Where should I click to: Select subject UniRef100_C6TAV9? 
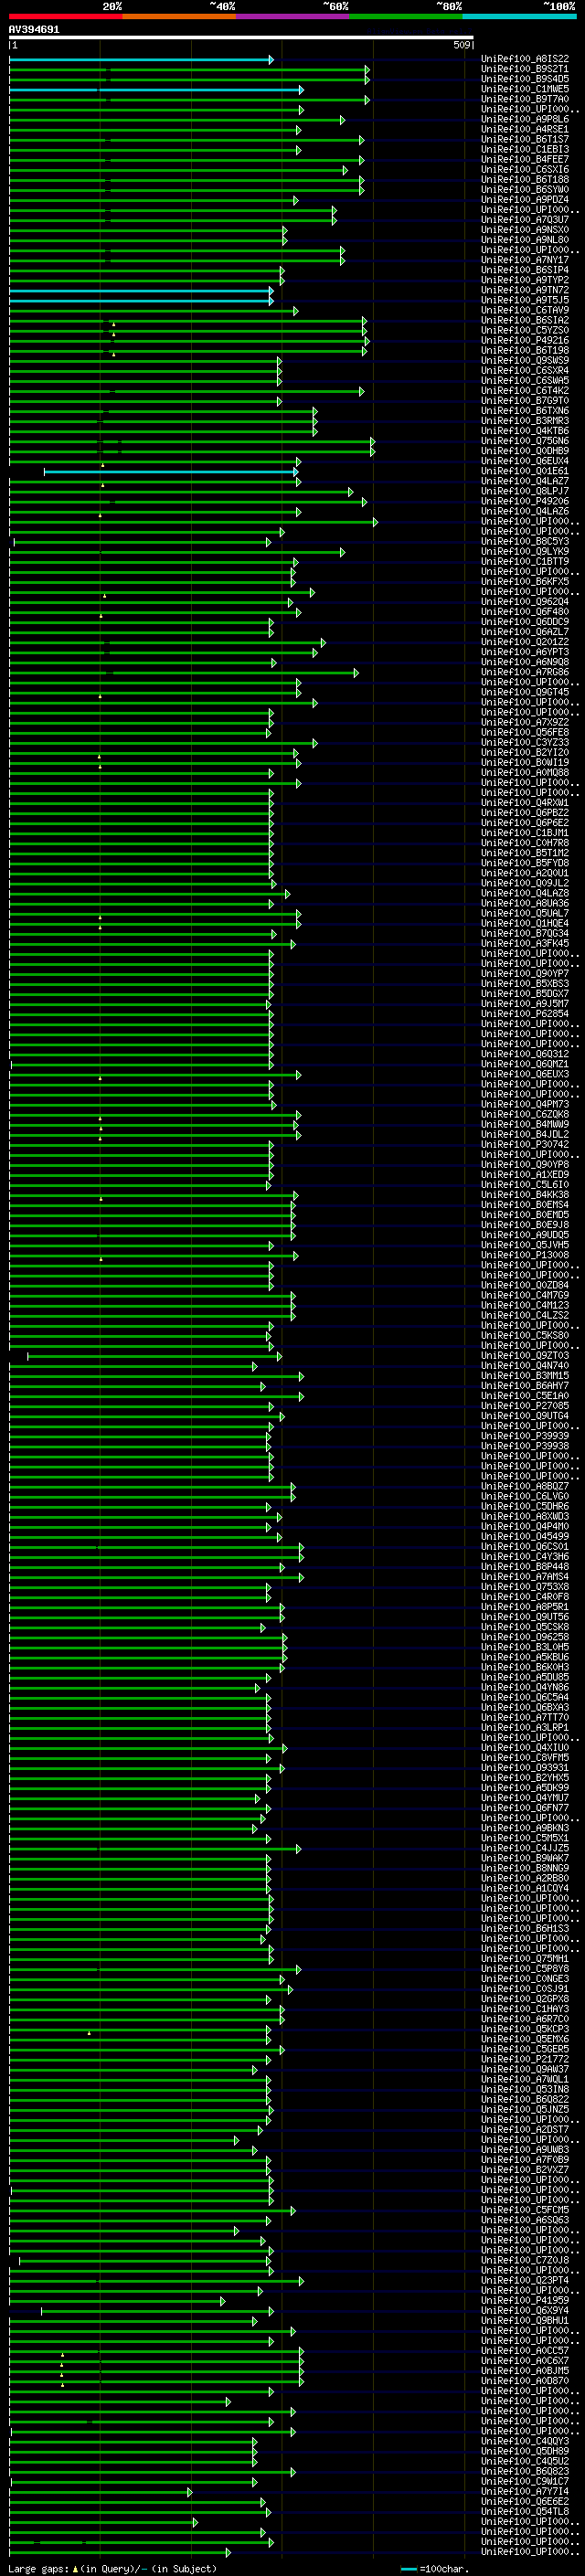[x=525, y=310]
